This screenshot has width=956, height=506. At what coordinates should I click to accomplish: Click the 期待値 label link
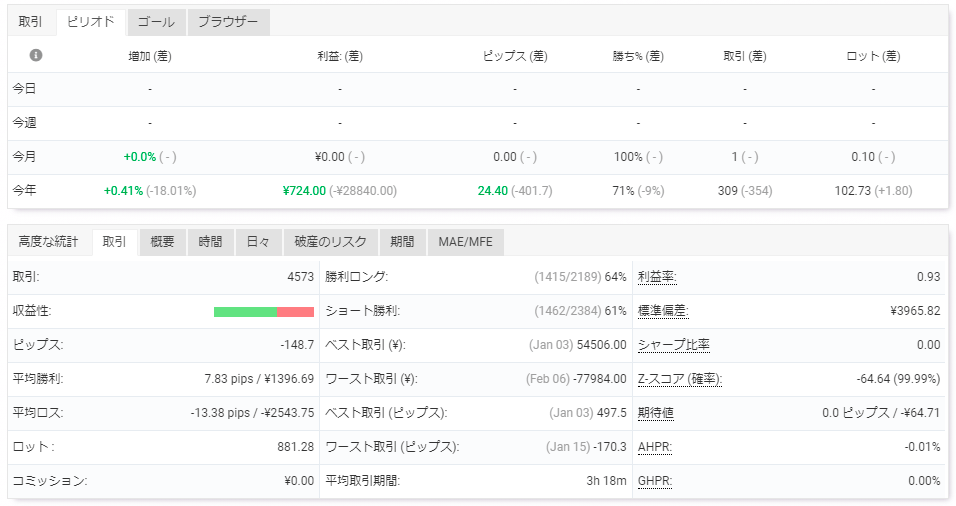point(656,413)
